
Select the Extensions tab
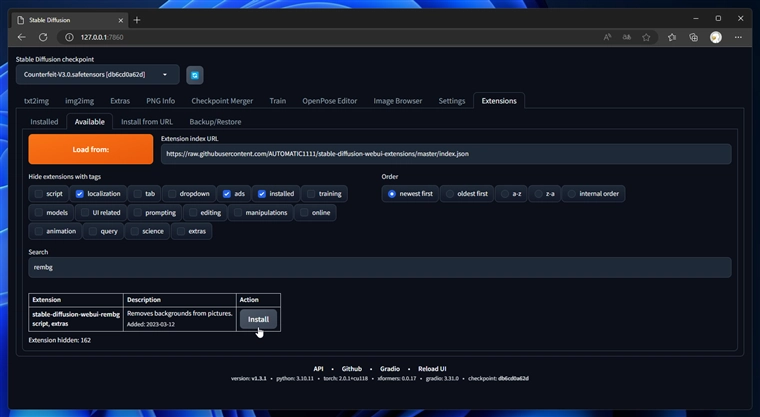499,101
